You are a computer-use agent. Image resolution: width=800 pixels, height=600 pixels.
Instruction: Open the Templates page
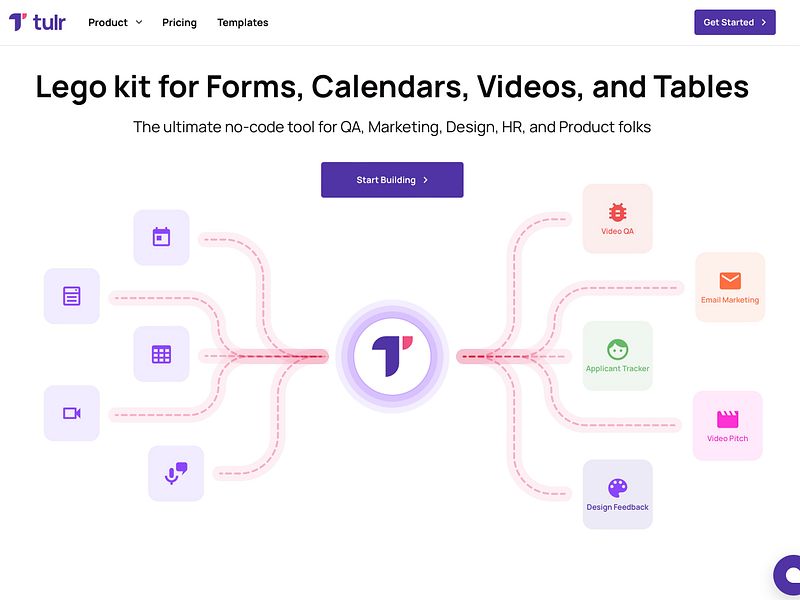point(243,22)
